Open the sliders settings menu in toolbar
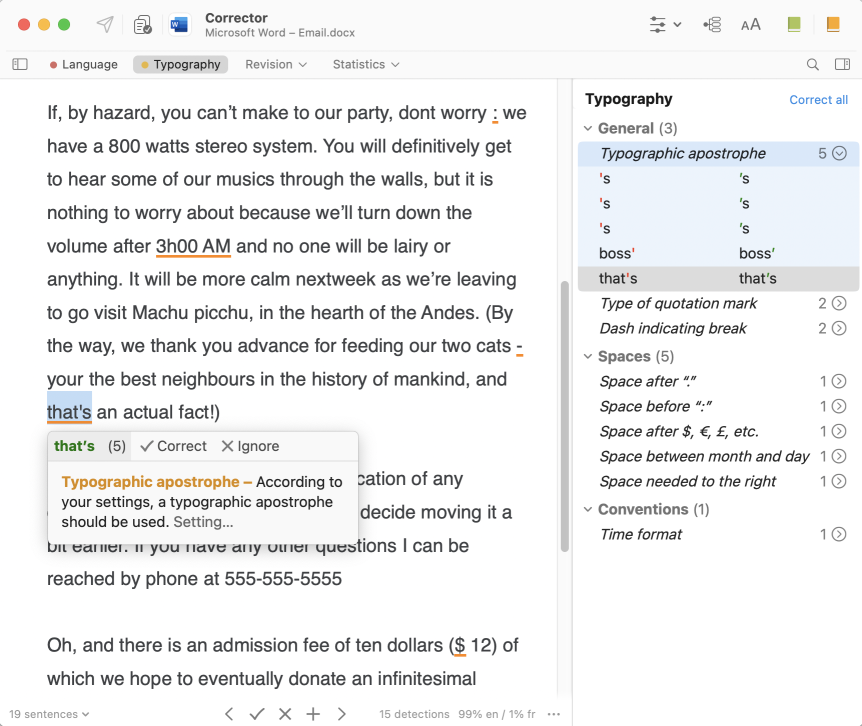Screen dimensions: 862x726 pyautogui.click(x=665, y=25)
